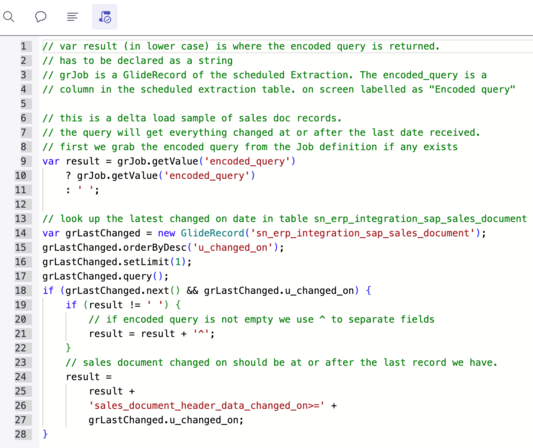
Task: Click the closing brace on line 22
Action: pyautogui.click(x=68, y=348)
